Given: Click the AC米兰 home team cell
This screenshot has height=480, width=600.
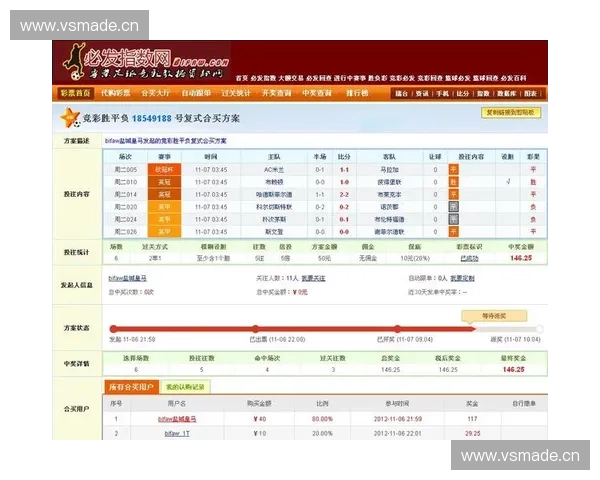Looking at the screenshot, I should (274, 170).
